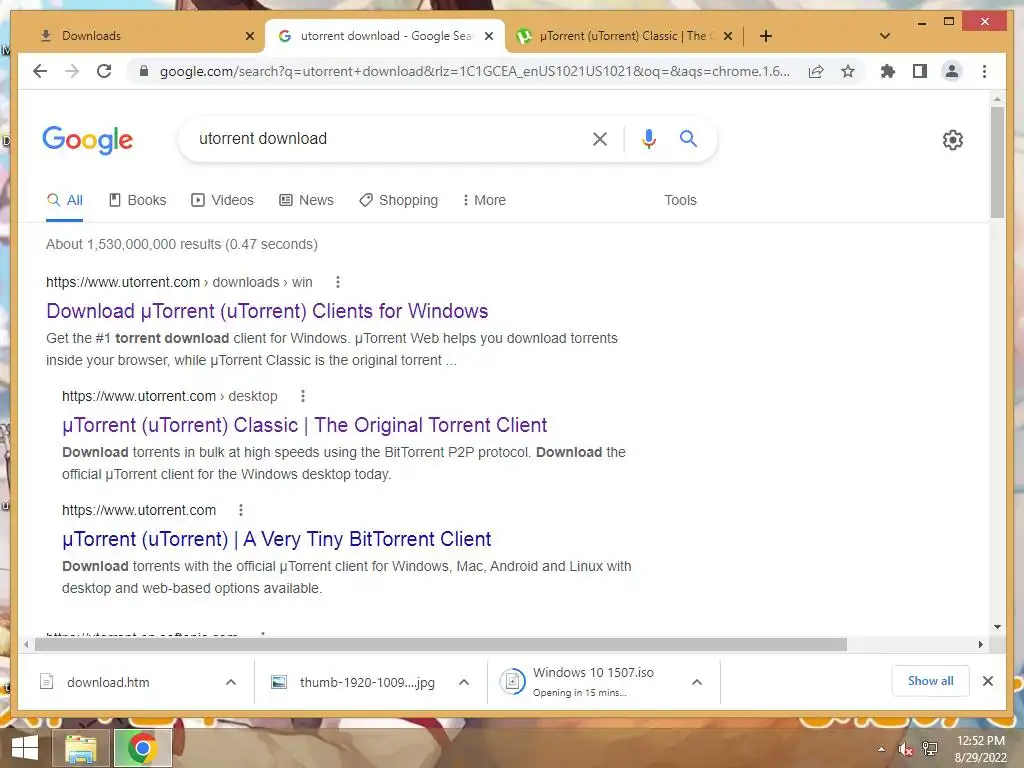Close the Downloads tab
The width and height of the screenshot is (1024, 768).
tap(249, 36)
